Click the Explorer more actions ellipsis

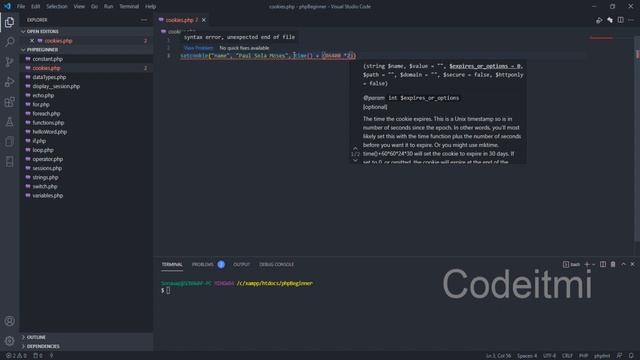click(x=144, y=20)
